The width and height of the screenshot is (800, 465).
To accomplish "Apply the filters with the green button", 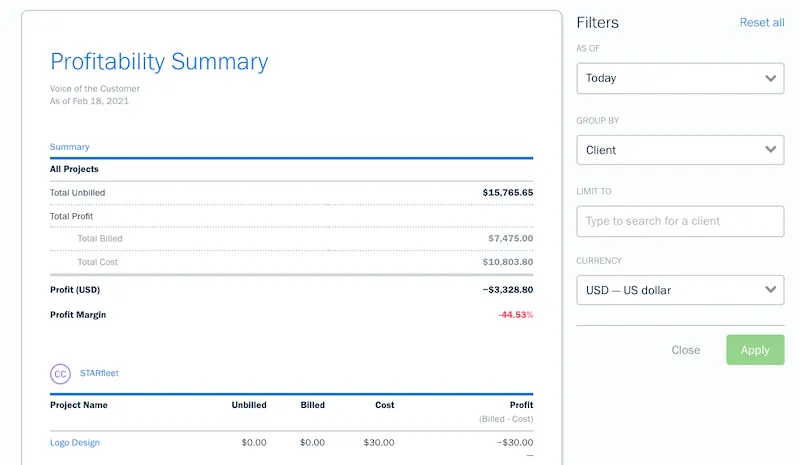I will pyautogui.click(x=754, y=350).
